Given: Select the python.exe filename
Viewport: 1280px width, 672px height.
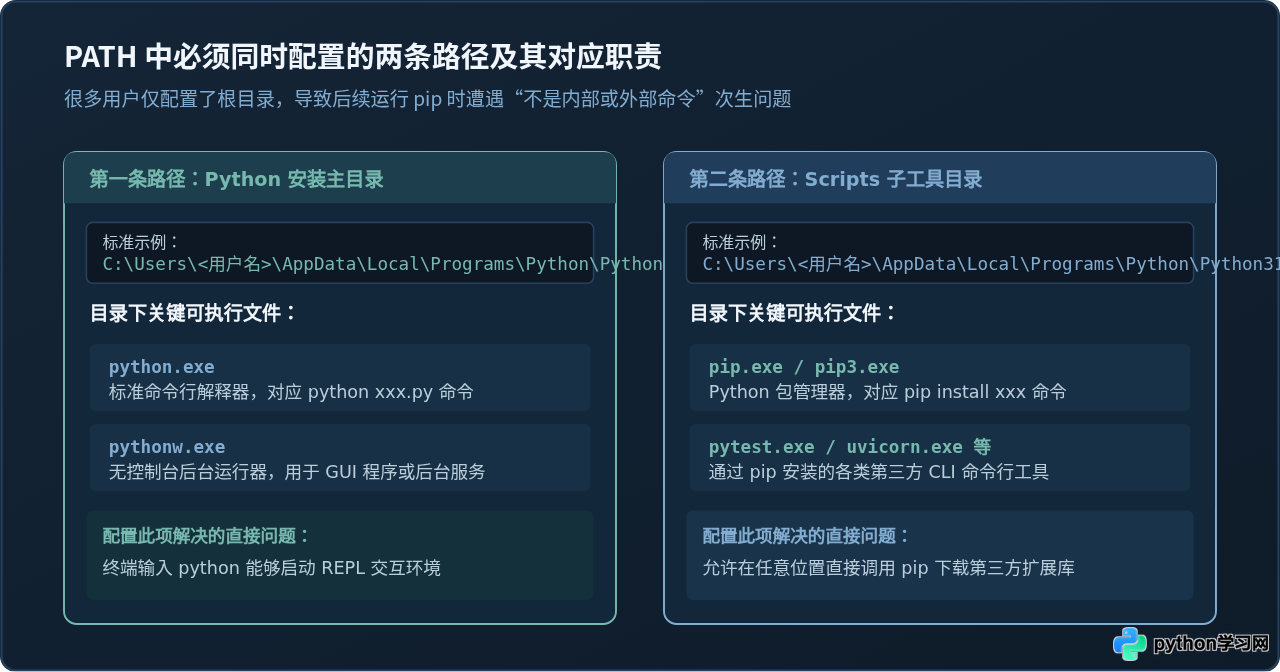Looking at the screenshot, I should (x=162, y=367).
